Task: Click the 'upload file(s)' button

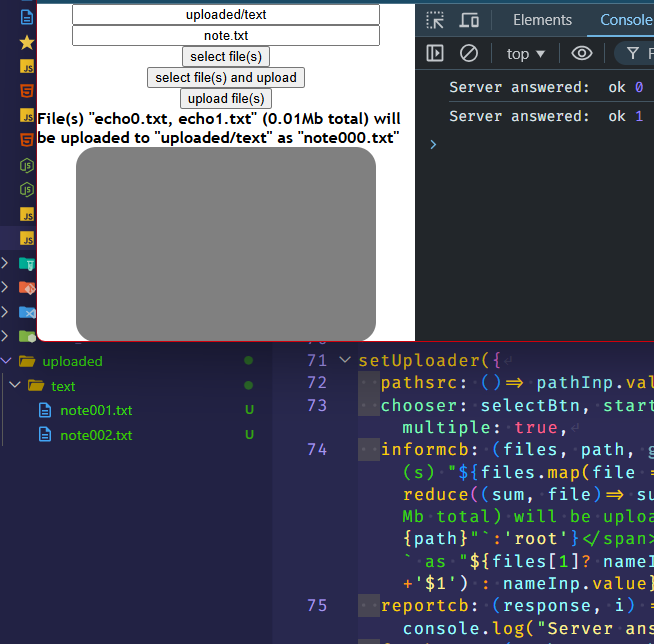Action: (x=226, y=98)
